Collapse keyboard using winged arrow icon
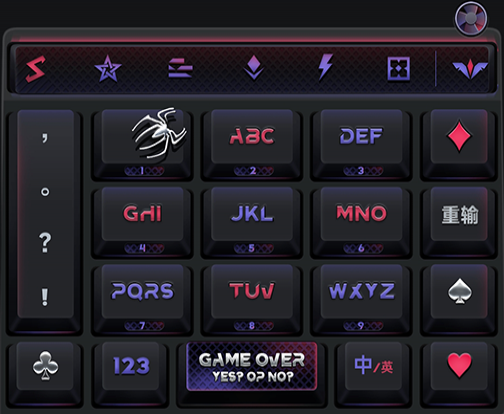The height and width of the screenshot is (414, 504). tap(470, 68)
